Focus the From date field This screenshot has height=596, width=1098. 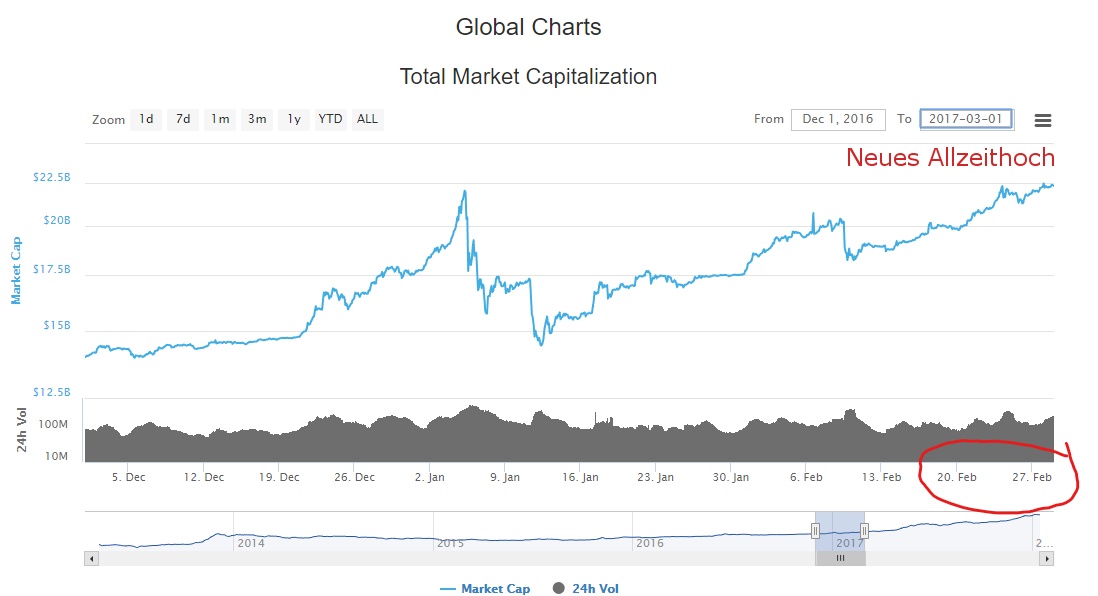(x=838, y=119)
